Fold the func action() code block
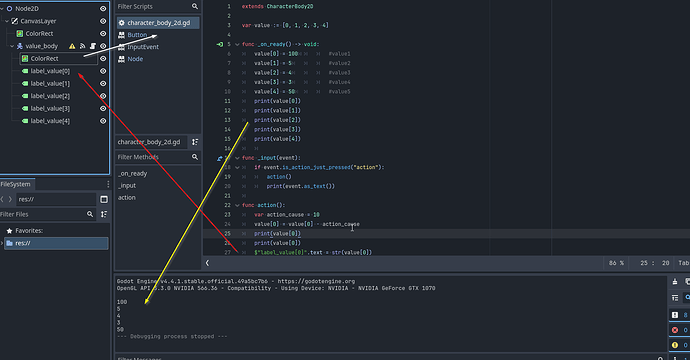690x360 pixels. click(x=237, y=205)
